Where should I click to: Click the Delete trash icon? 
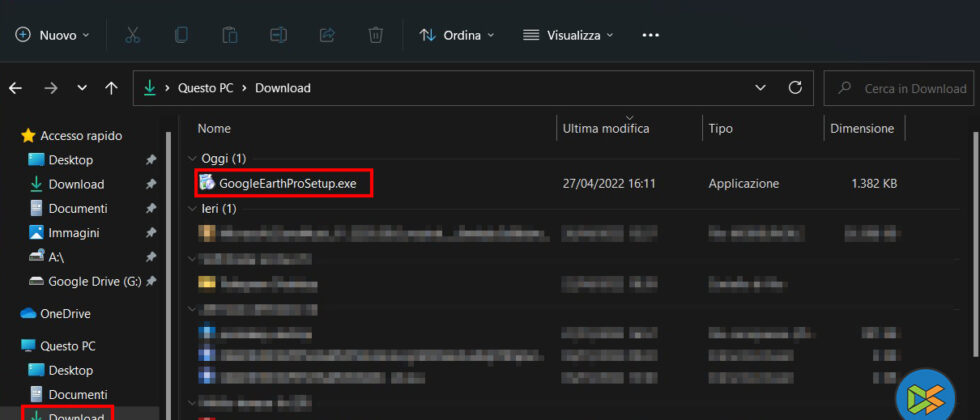pyautogui.click(x=376, y=35)
